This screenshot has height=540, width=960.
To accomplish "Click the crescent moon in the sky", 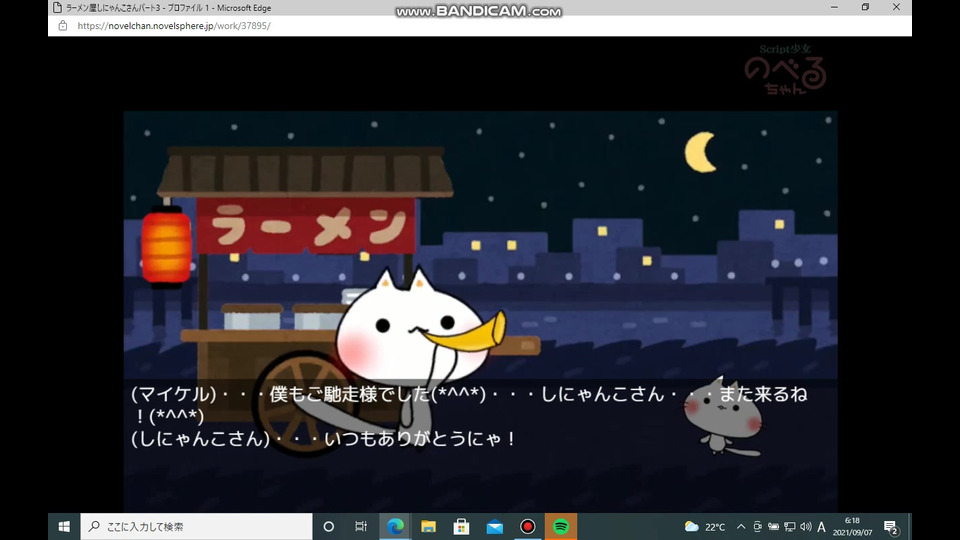I will [x=700, y=152].
